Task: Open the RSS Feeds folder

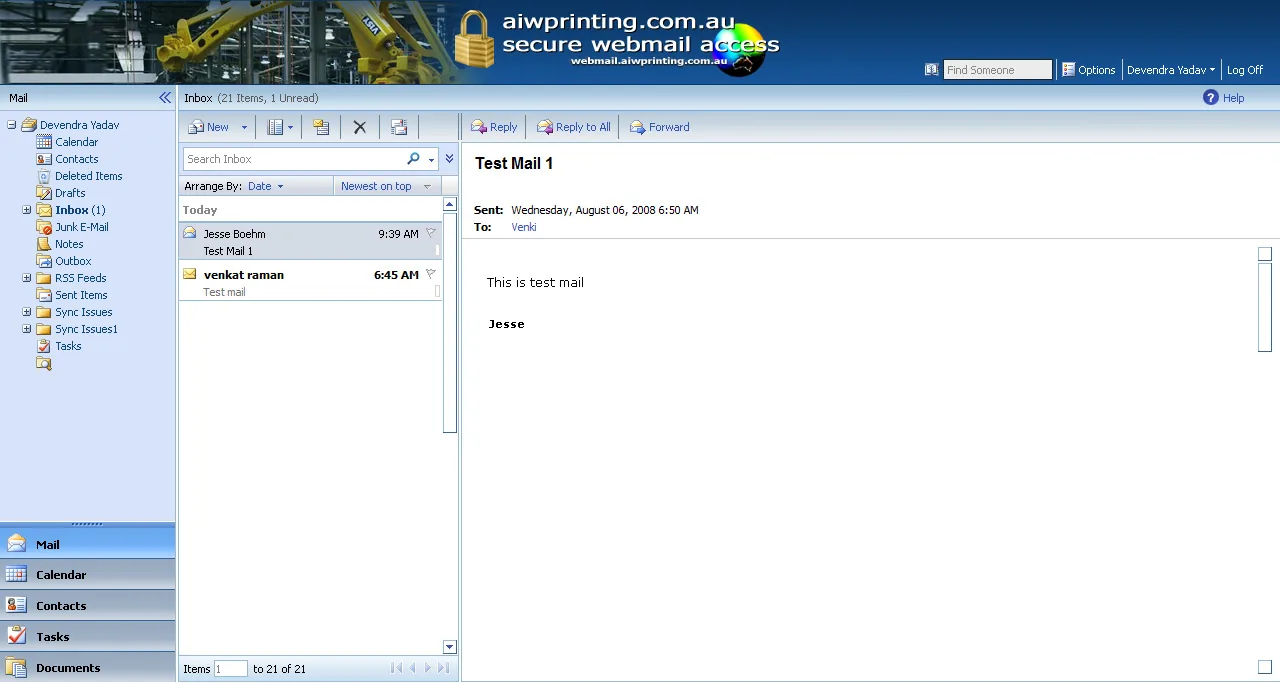Action: coord(80,278)
